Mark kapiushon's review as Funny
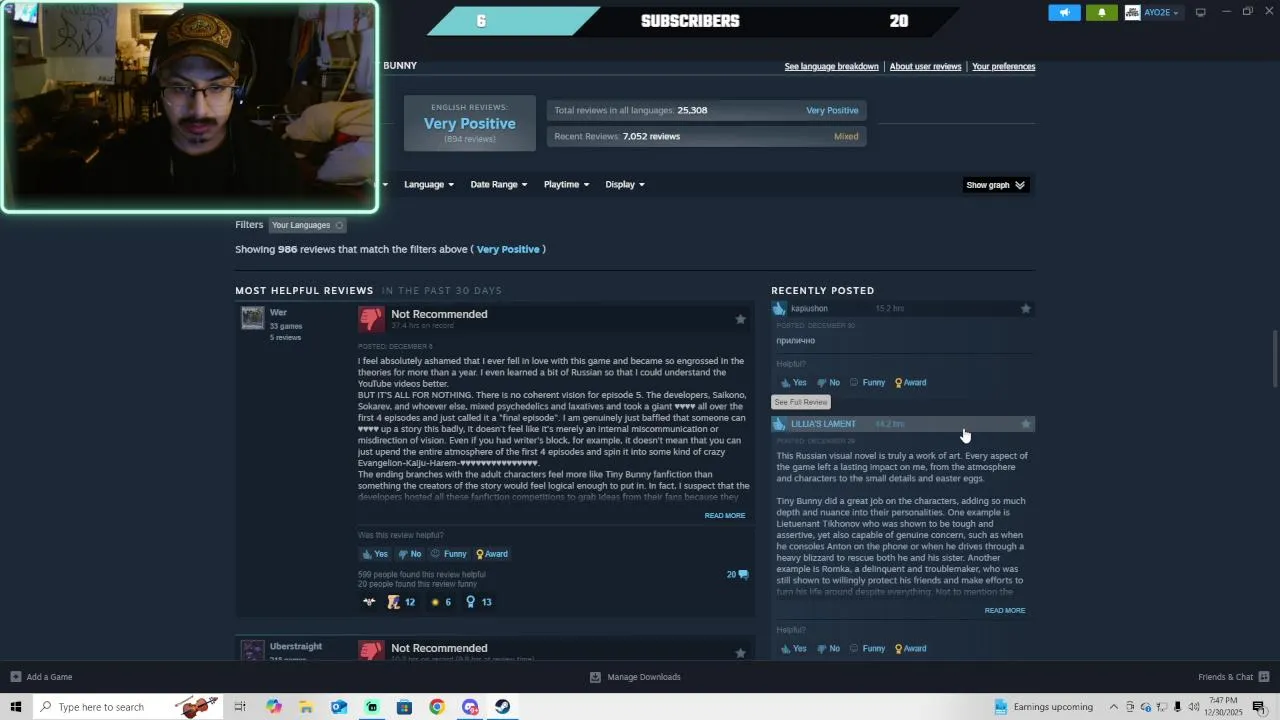 point(867,383)
